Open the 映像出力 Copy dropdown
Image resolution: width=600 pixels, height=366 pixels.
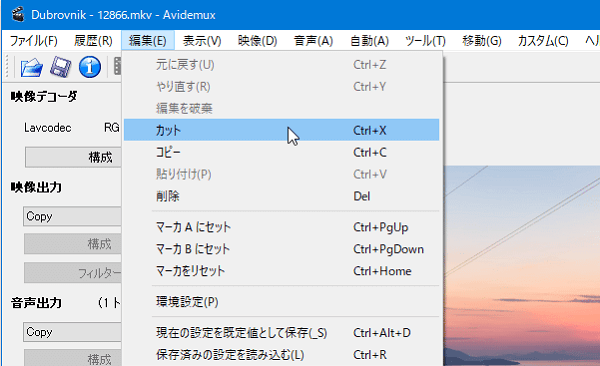coord(72,216)
